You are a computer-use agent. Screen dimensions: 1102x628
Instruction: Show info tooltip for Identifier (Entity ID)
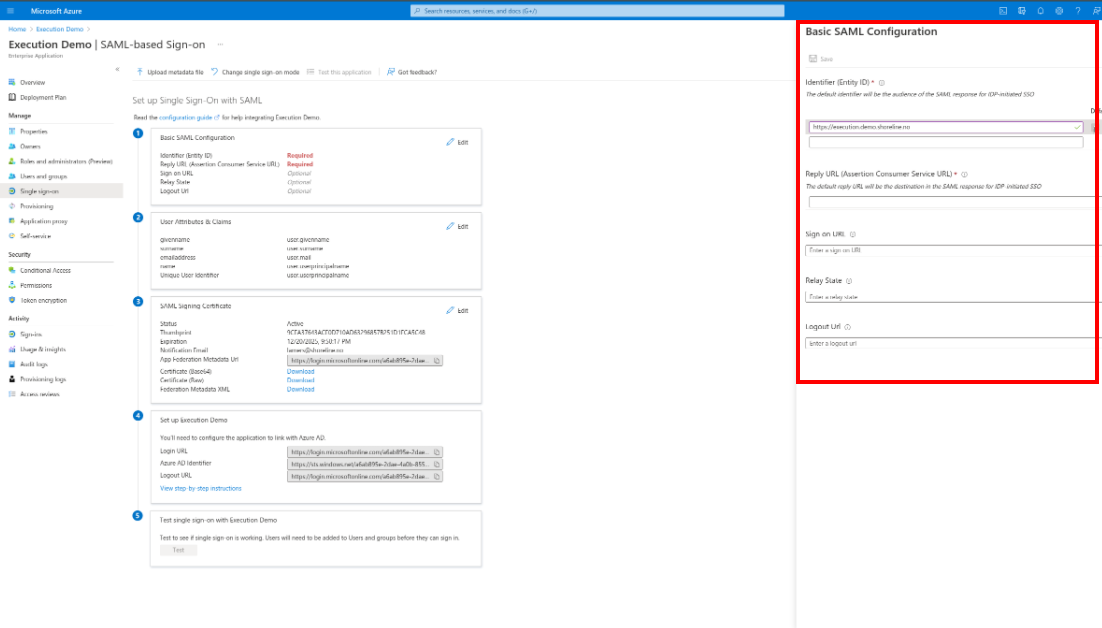pos(882,83)
